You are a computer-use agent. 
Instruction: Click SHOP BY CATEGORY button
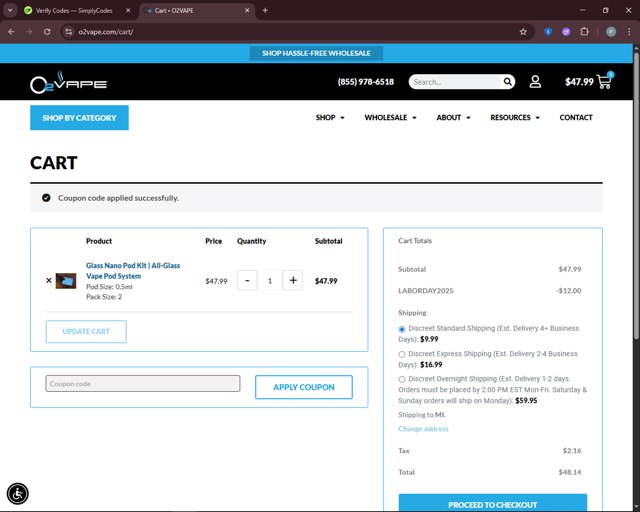click(x=79, y=118)
